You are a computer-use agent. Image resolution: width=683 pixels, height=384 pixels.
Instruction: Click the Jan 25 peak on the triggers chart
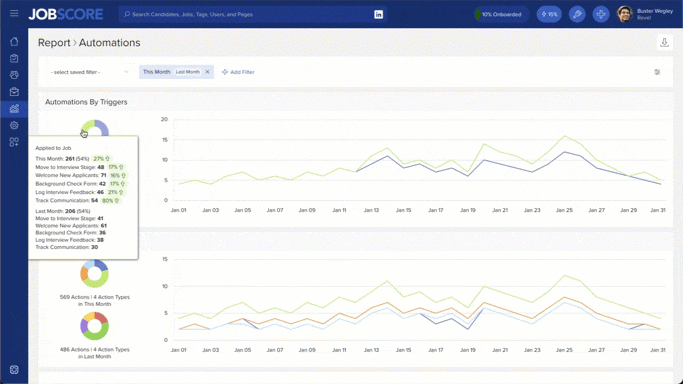[x=565, y=136]
